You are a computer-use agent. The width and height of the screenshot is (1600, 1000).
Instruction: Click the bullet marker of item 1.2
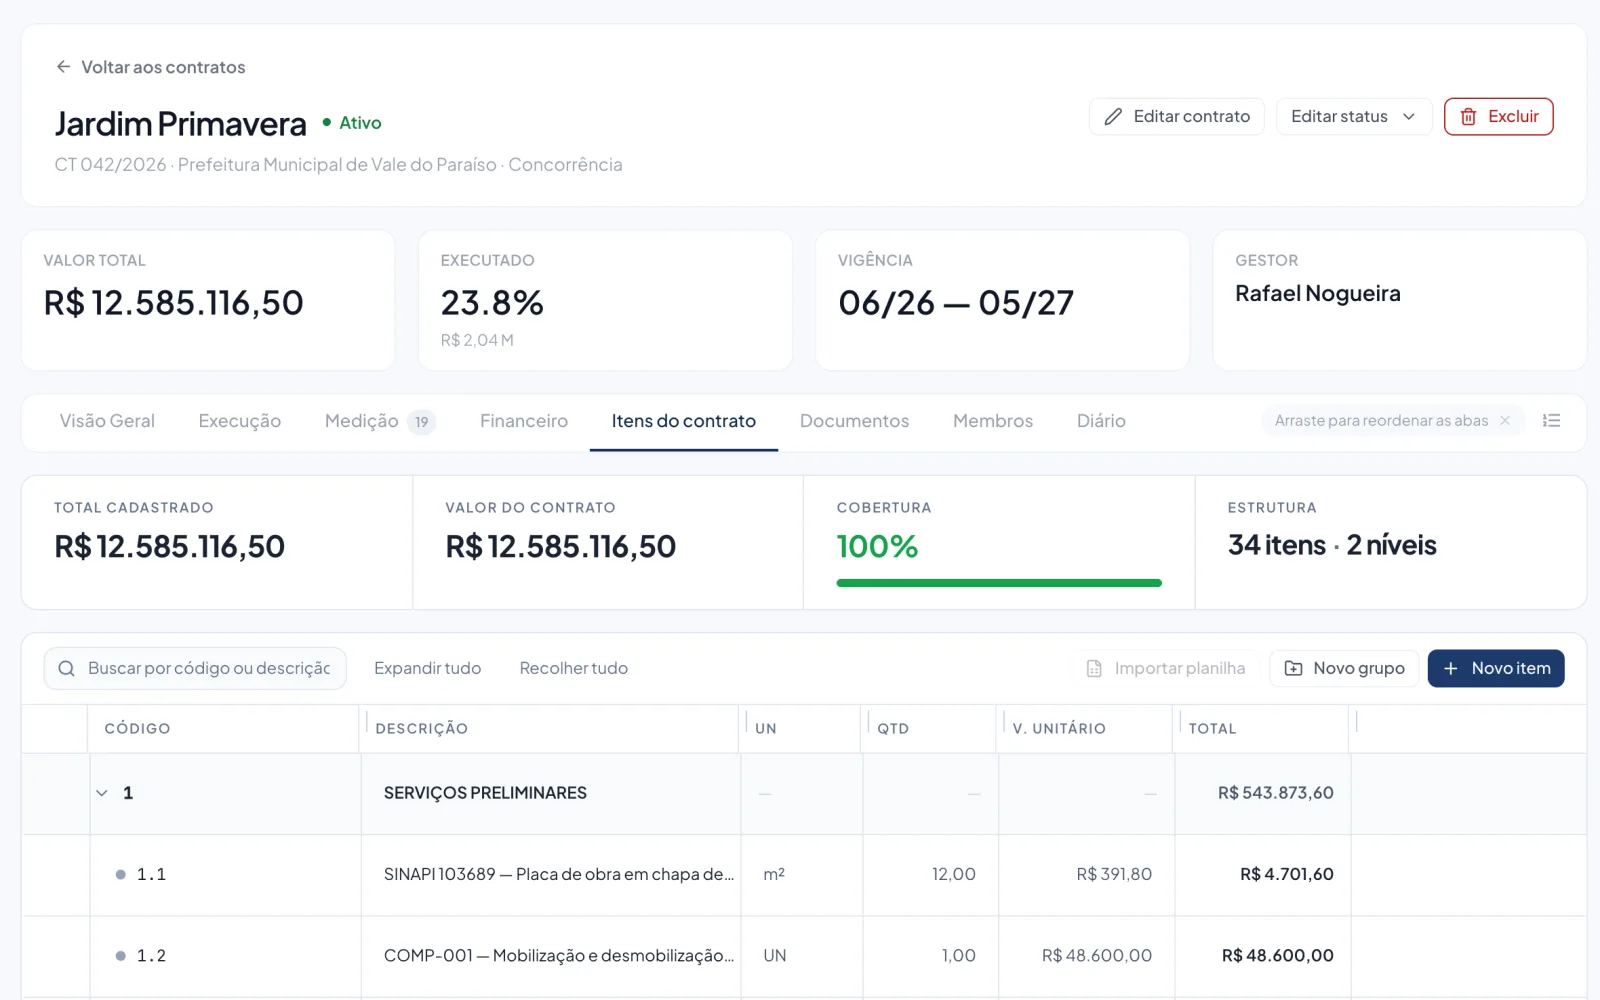pyautogui.click(x=120, y=956)
